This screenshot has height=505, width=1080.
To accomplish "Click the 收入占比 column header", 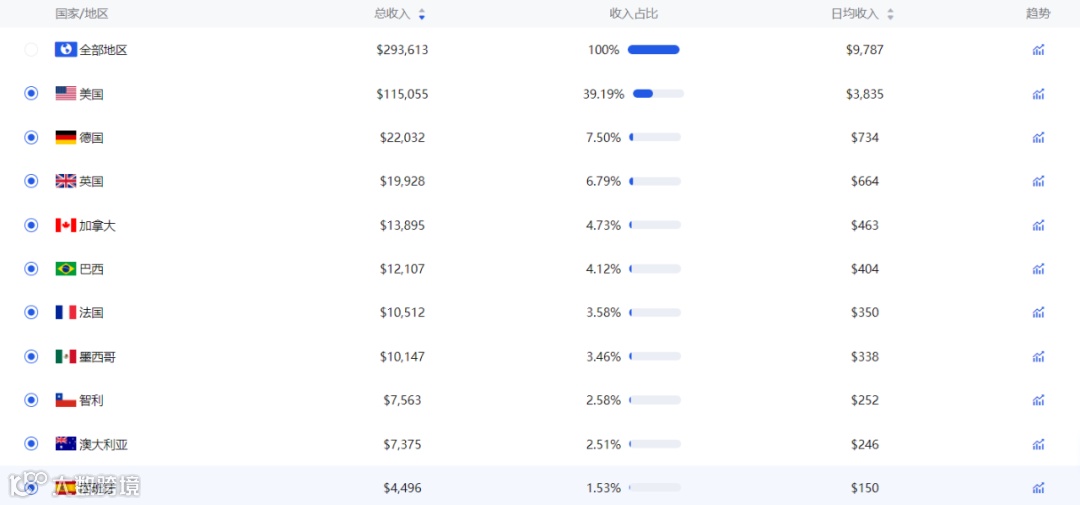I will (x=634, y=14).
